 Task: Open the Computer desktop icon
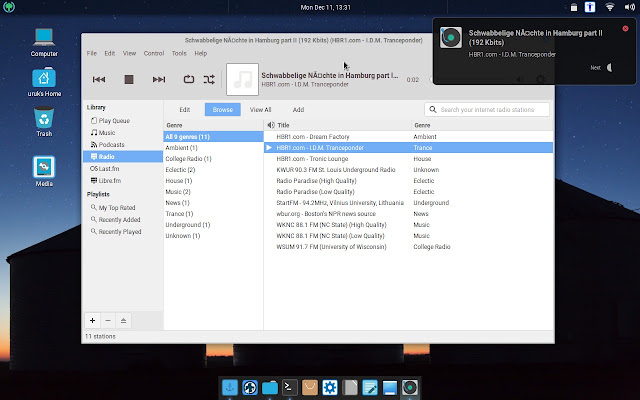(x=44, y=43)
